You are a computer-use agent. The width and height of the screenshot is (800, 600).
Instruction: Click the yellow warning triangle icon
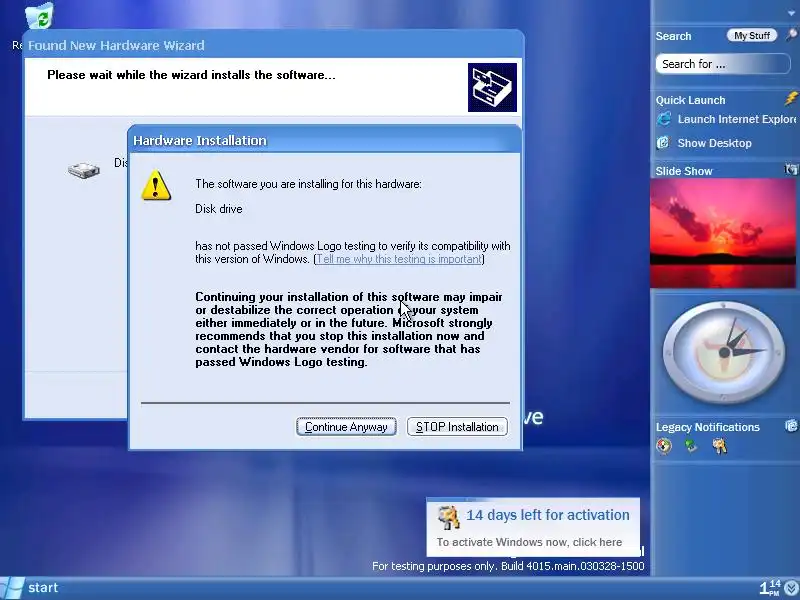[156, 185]
